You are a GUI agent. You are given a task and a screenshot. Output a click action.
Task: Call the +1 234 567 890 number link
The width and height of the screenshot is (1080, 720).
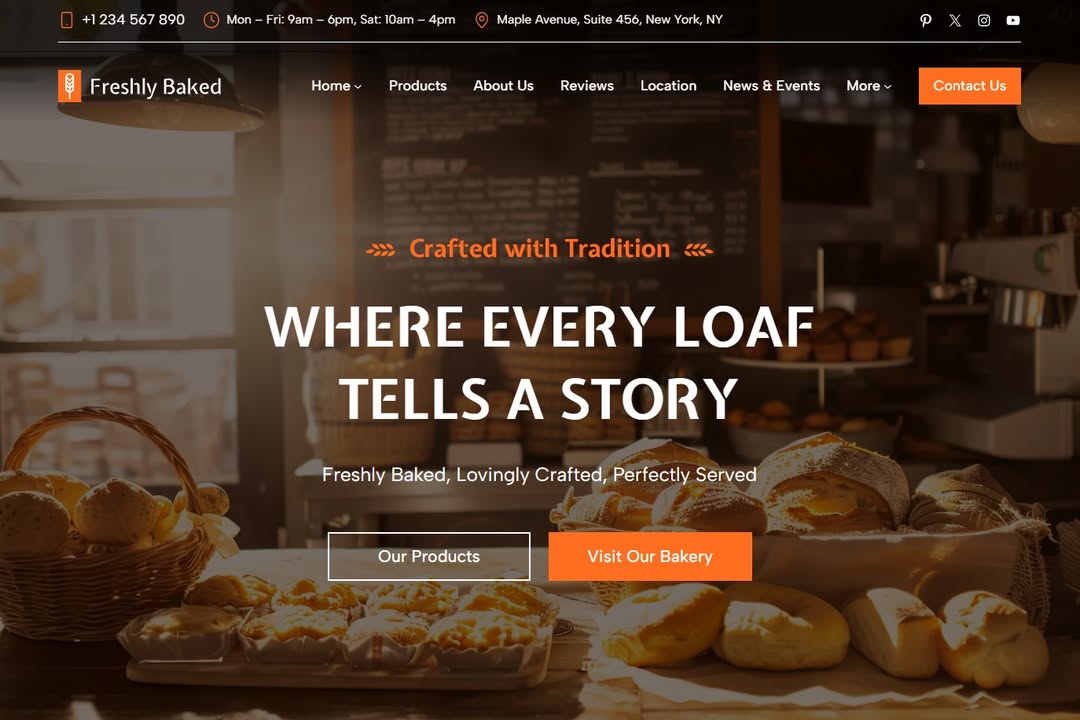[133, 20]
